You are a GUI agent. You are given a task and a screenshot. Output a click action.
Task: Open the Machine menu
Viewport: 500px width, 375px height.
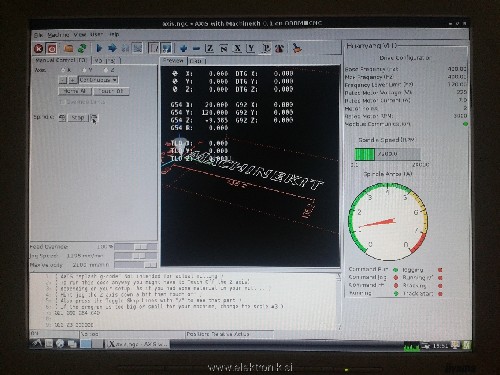58,35
